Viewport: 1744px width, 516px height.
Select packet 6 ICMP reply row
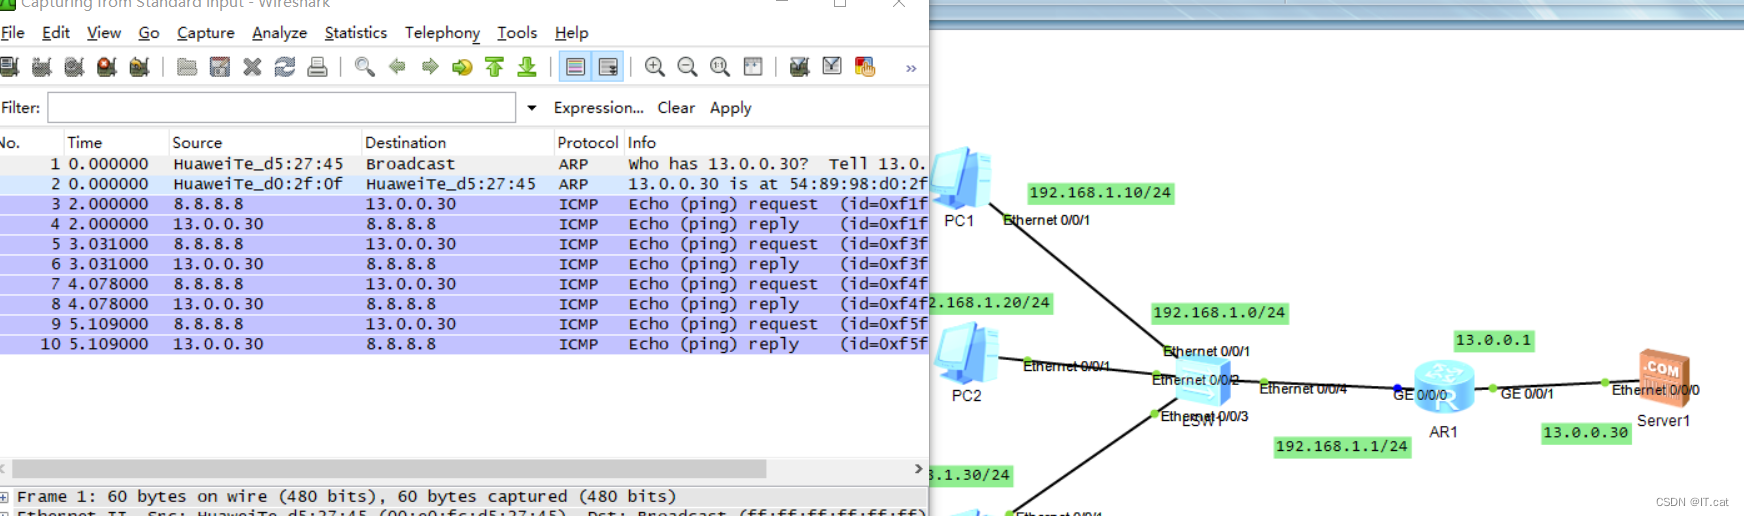pyautogui.click(x=464, y=264)
